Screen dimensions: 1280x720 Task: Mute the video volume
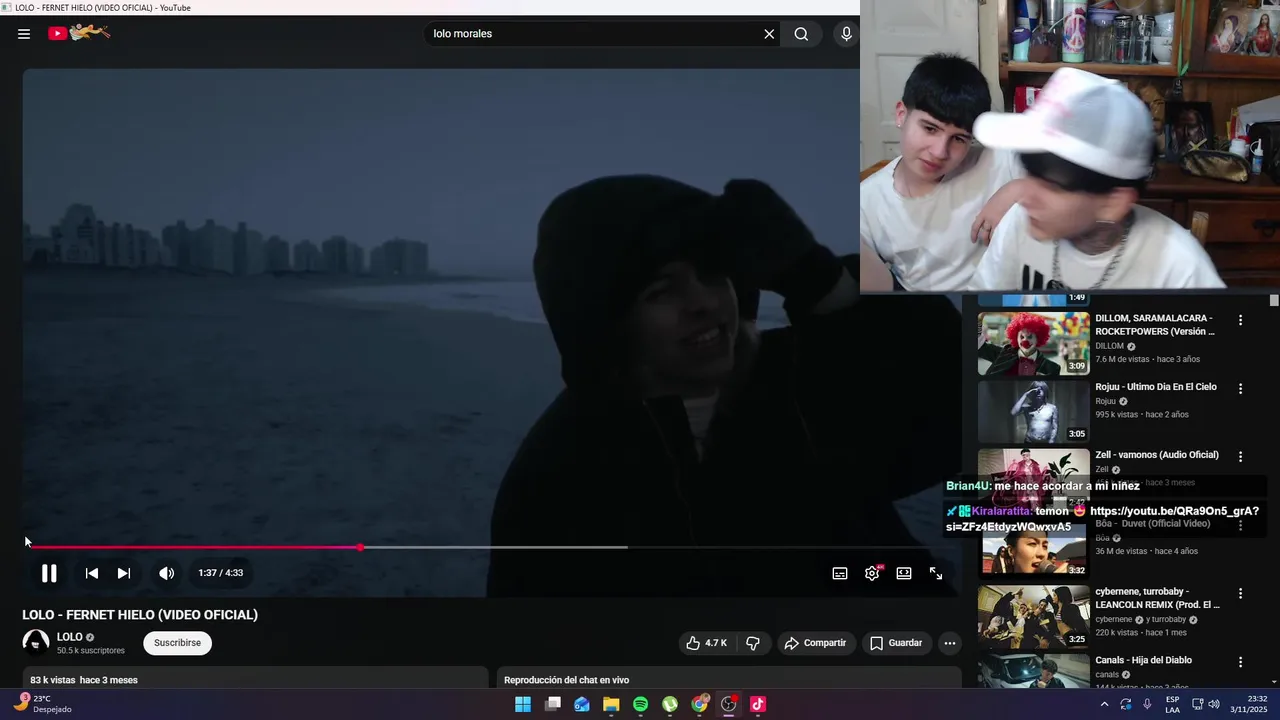pos(166,573)
